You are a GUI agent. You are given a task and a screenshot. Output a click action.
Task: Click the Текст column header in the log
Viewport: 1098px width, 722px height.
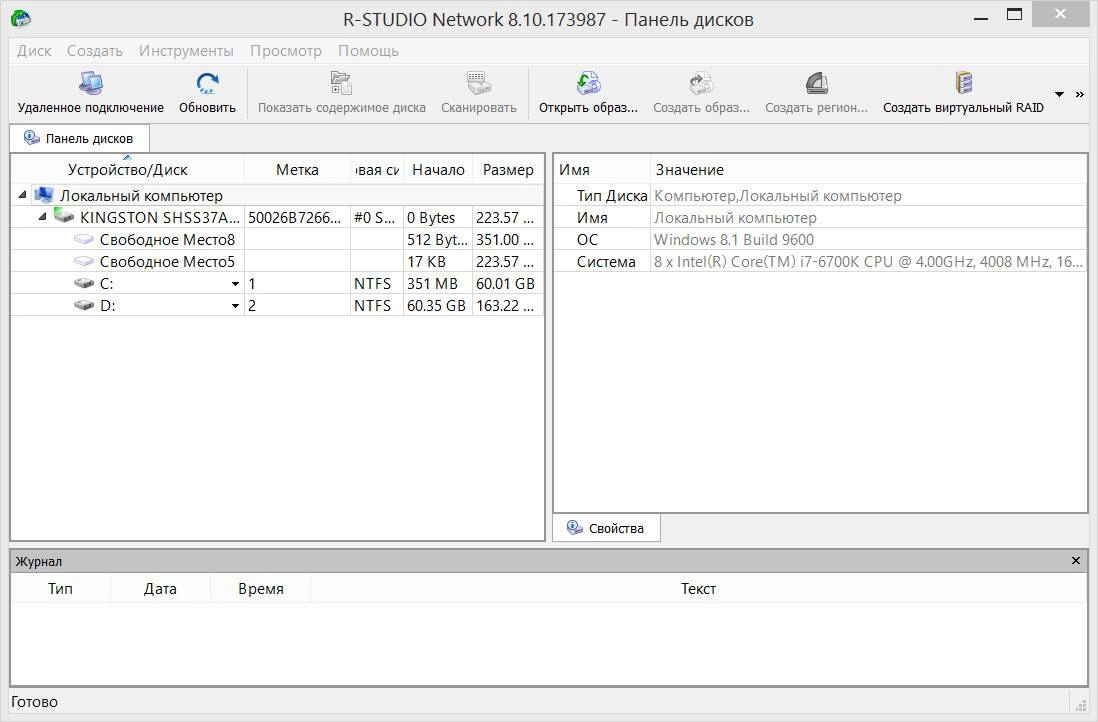(x=698, y=588)
